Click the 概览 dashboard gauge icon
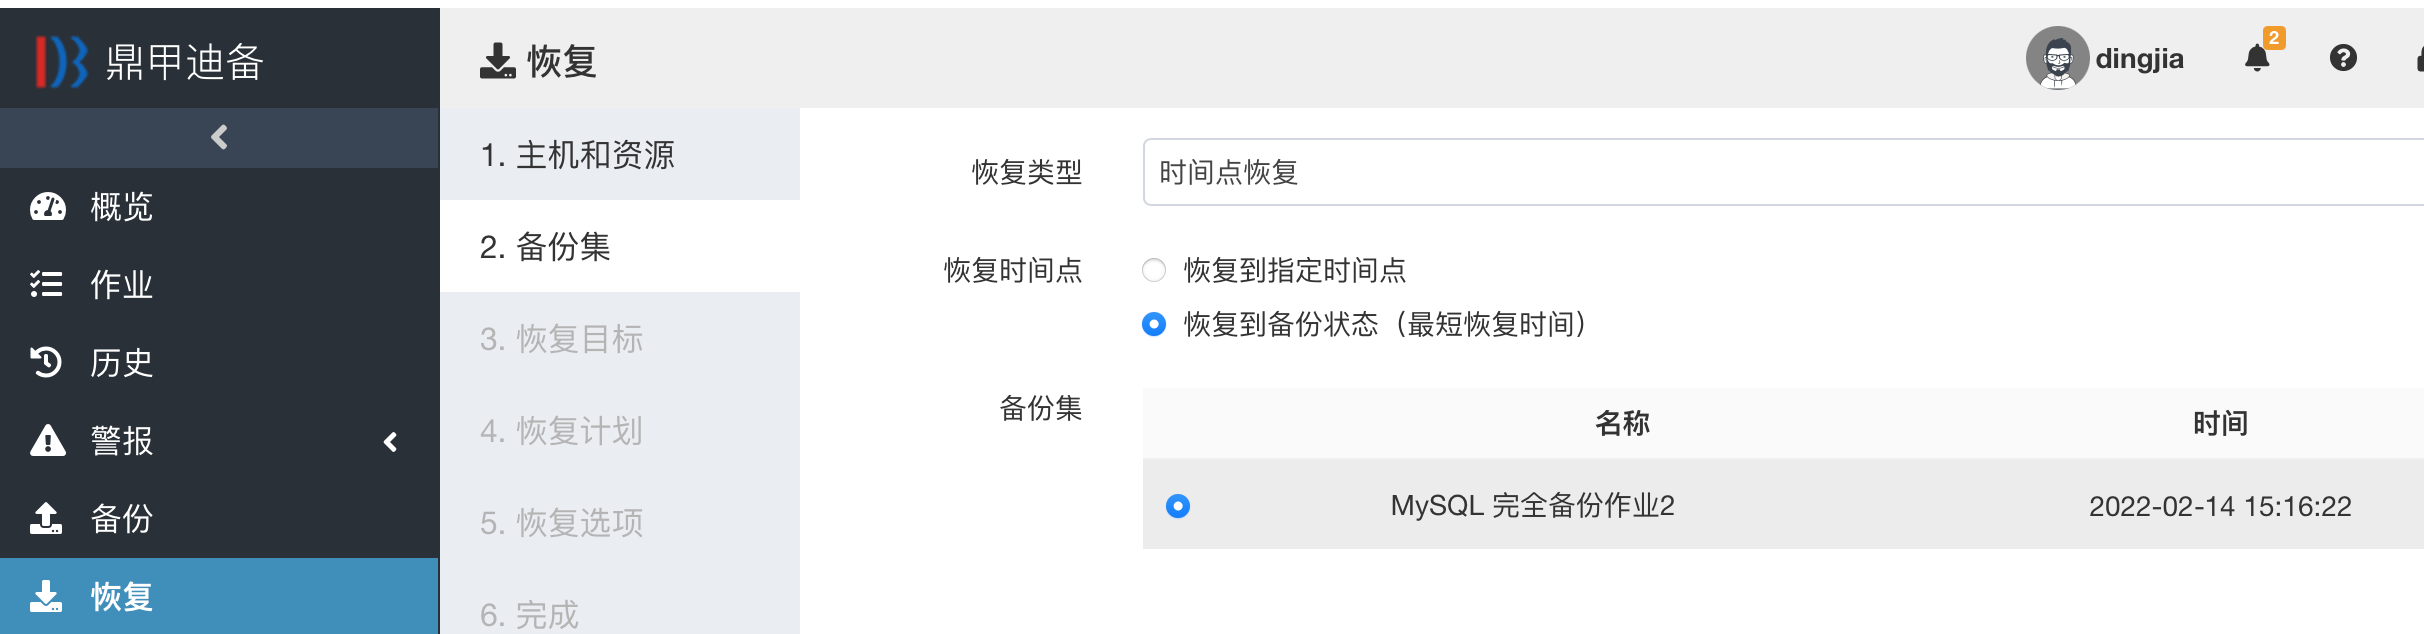This screenshot has width=2424, height=634. pyautogui.click(x=48, y=207)
